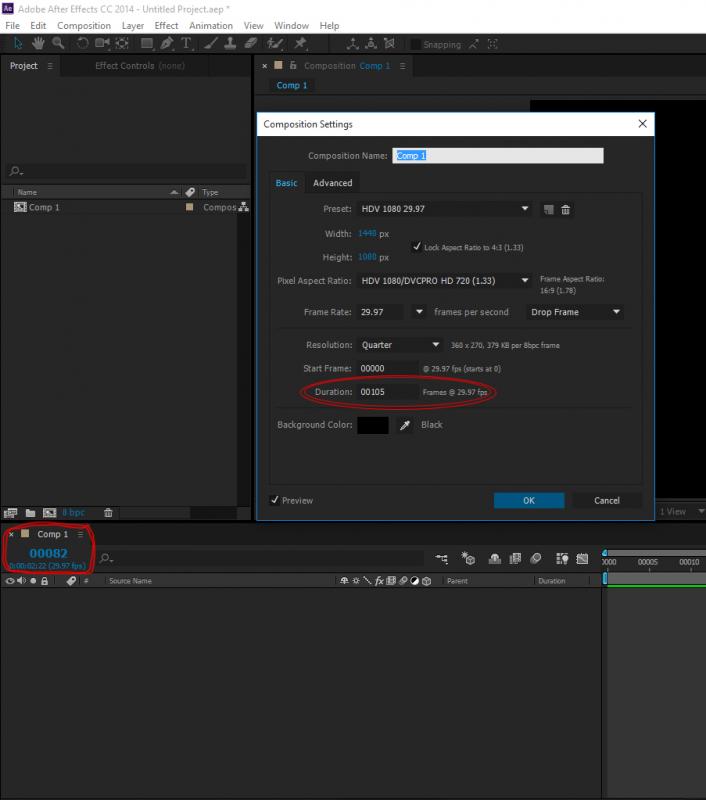Image resolution: width=706 pixels, height=800 pixels.
Task: Open the Composition menu
Action: [84, 25]
